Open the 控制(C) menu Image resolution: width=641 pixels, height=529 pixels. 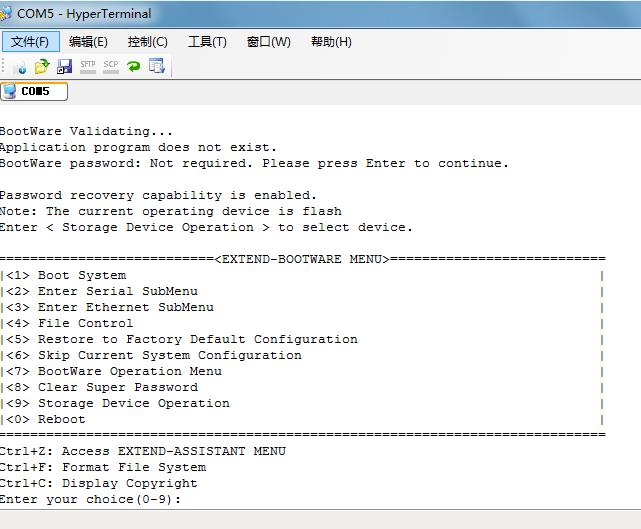pos(148,42)
